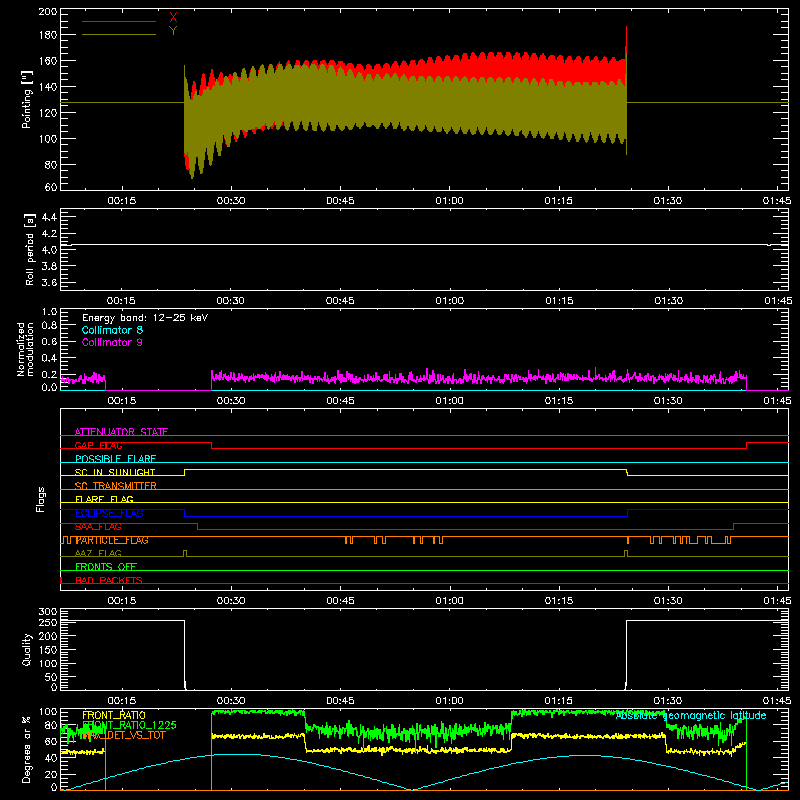Click the Roll period axis title
800x800 pixels.
click(x=30, y=249)
